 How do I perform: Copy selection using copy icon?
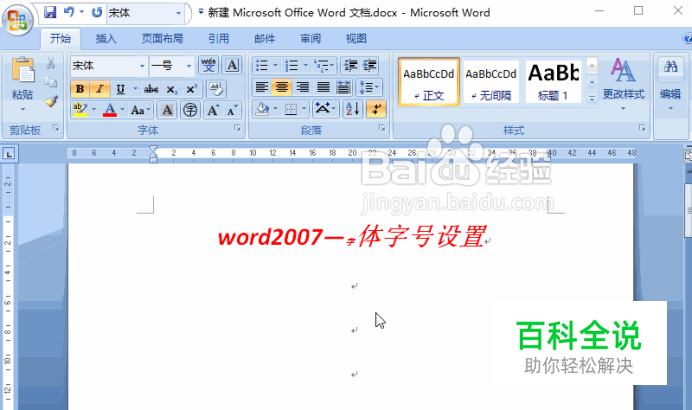(51, 82)
